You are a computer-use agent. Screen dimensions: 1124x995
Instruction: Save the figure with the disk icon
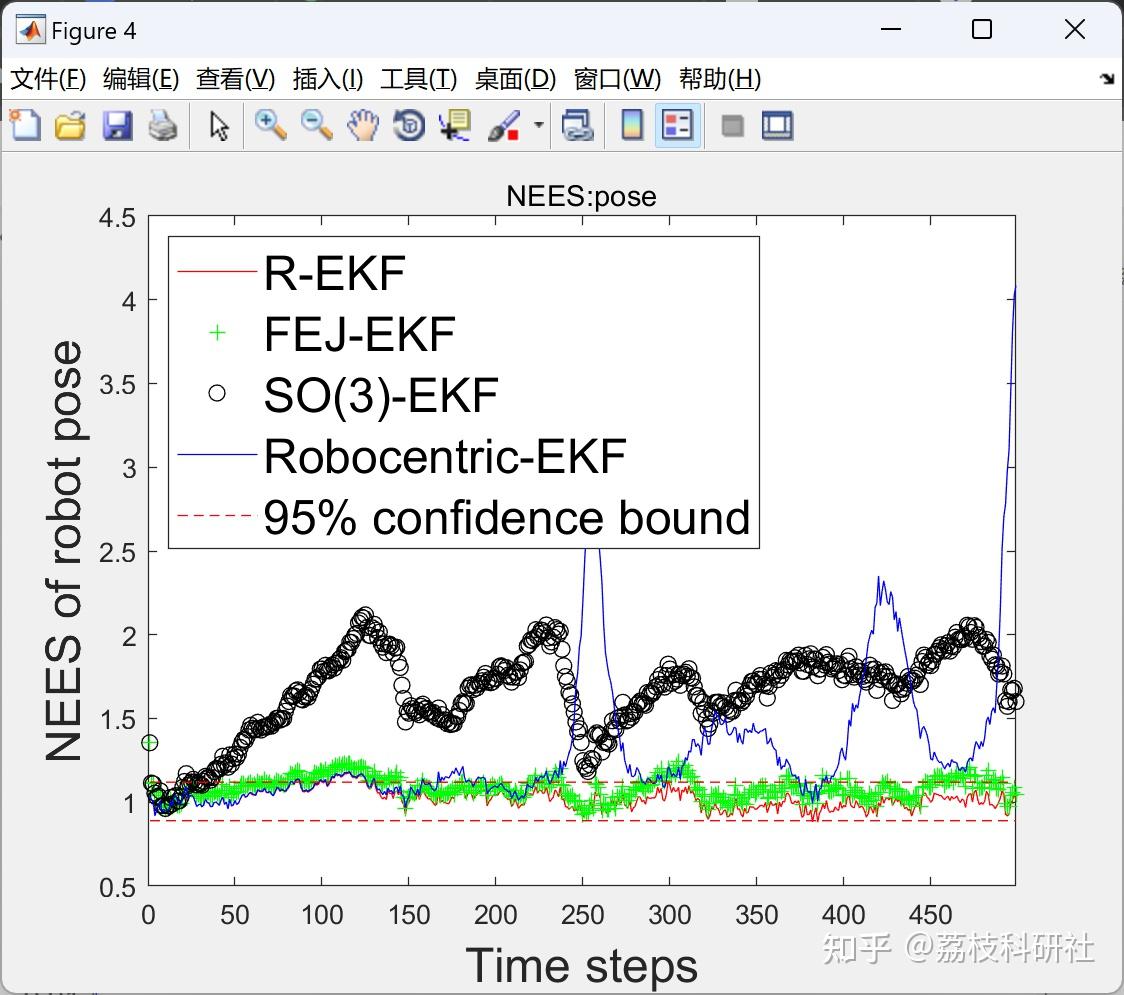pyautogui.click(x=117, y=125)
